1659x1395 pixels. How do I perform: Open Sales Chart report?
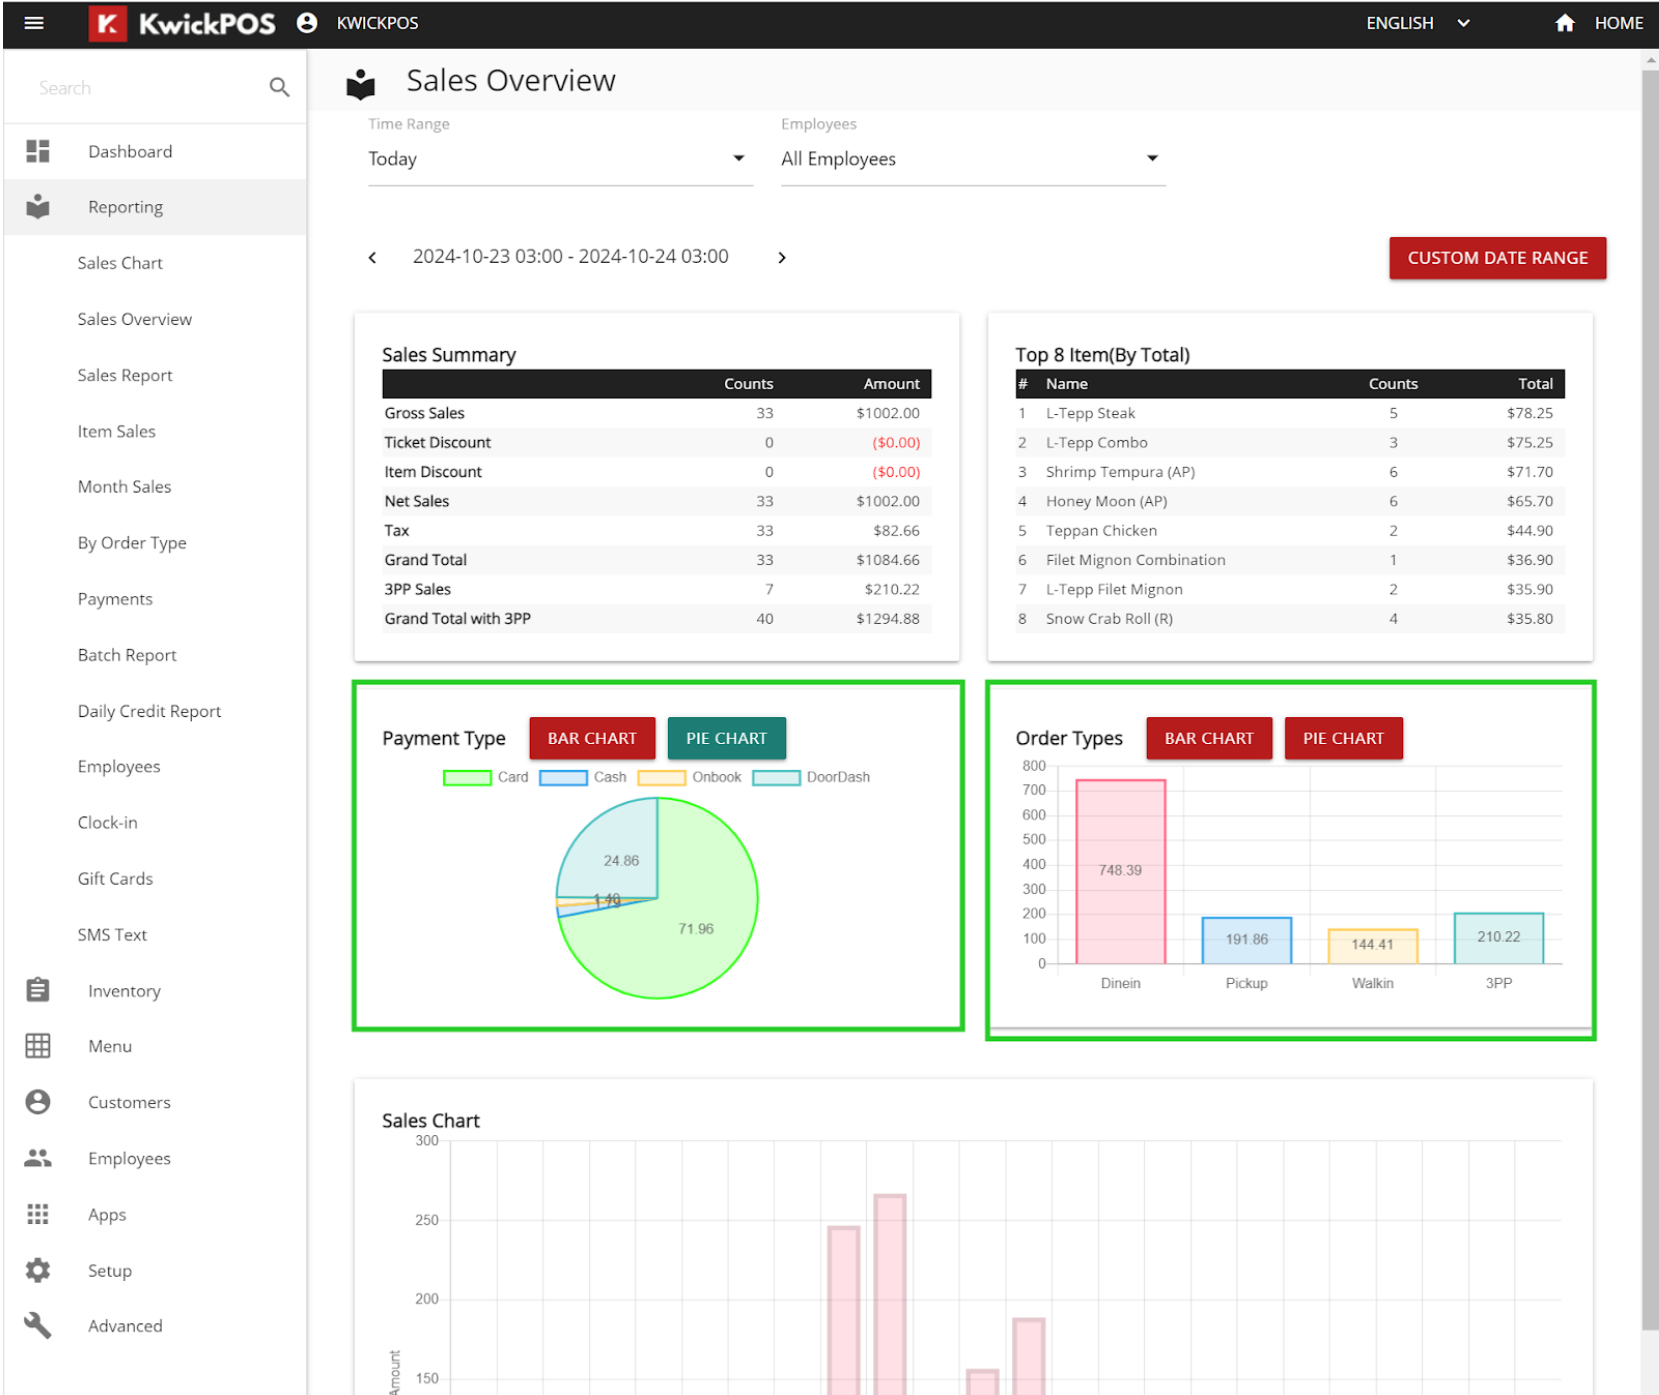[x=120, y=263]
